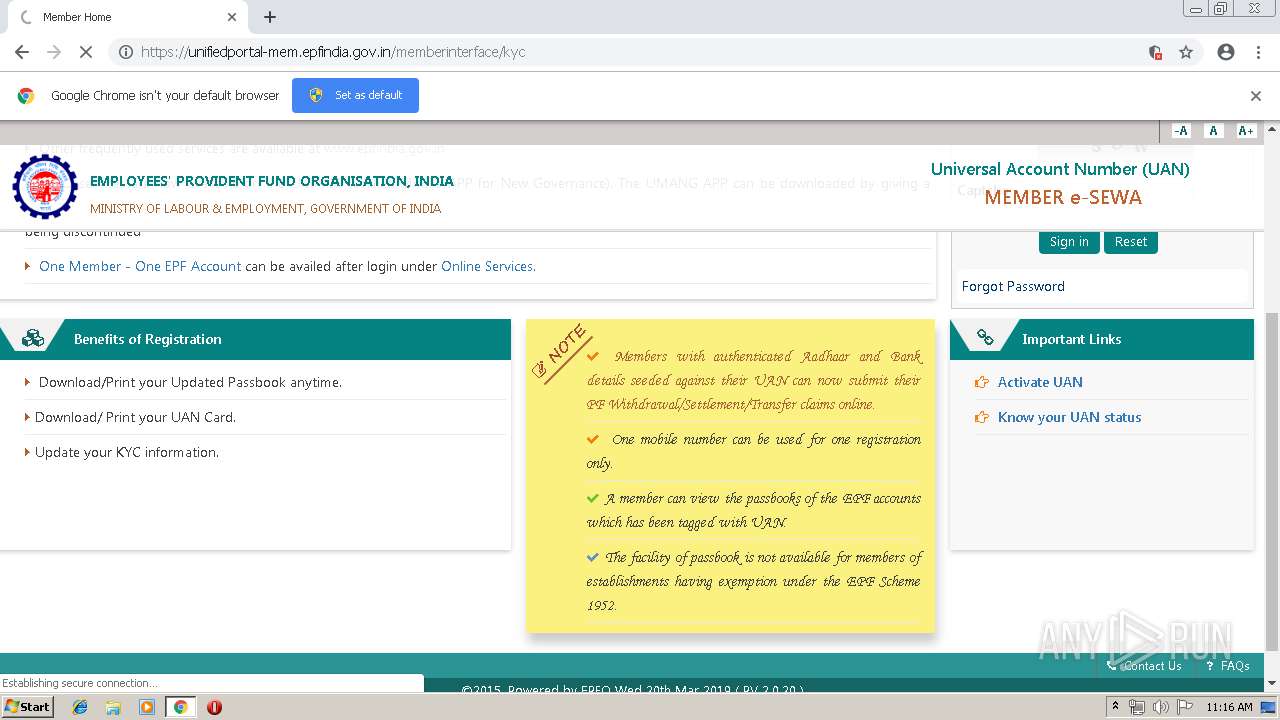Bookmark this page with the star icon

[1186, 52]
